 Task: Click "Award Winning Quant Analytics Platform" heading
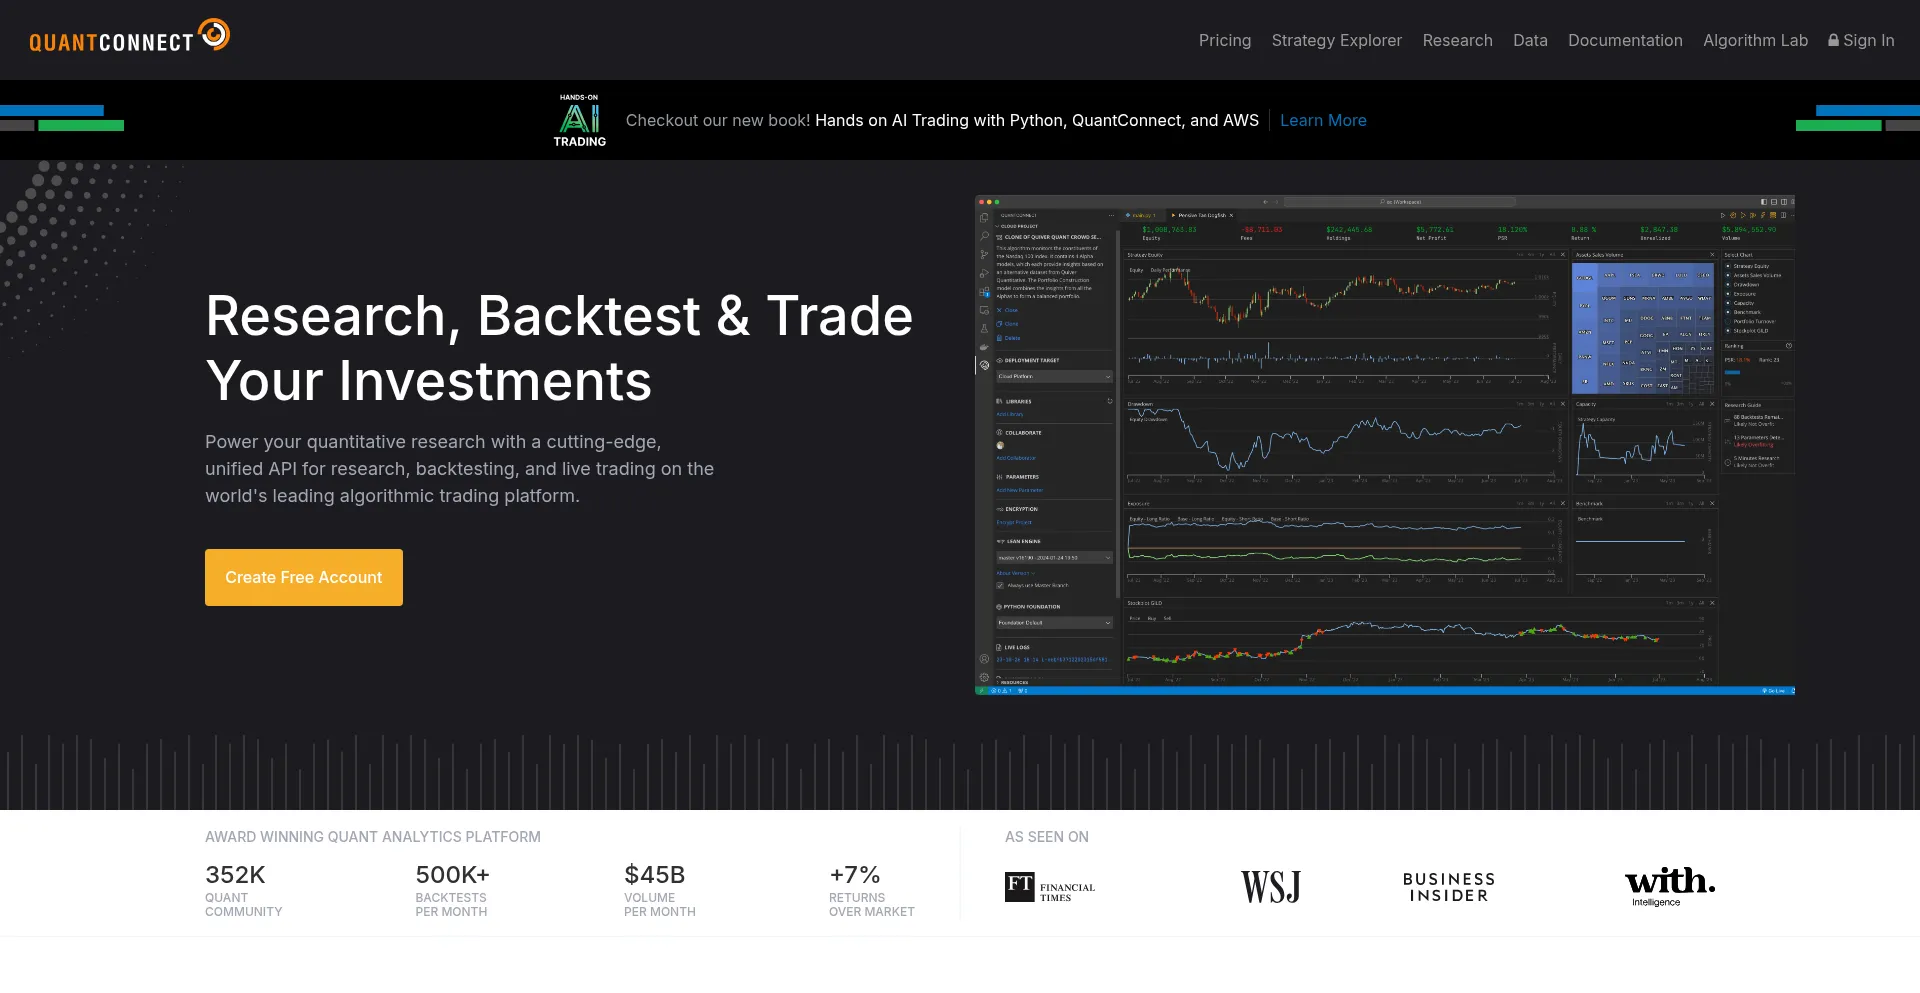373,837
